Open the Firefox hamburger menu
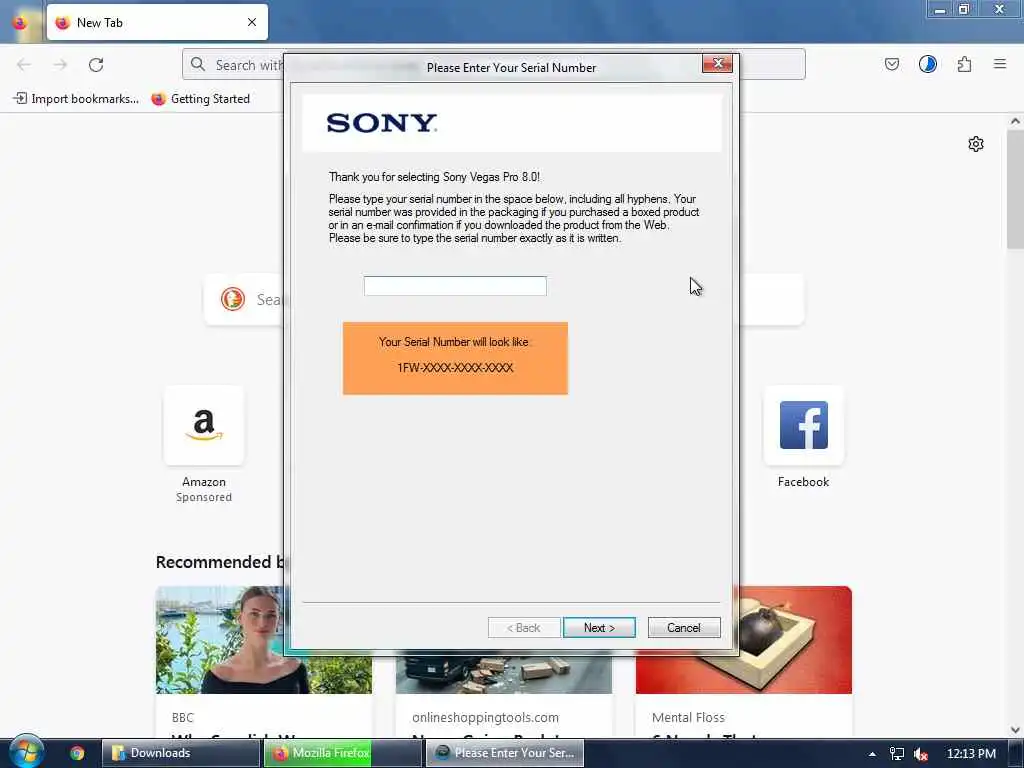 pos(1000,64)
